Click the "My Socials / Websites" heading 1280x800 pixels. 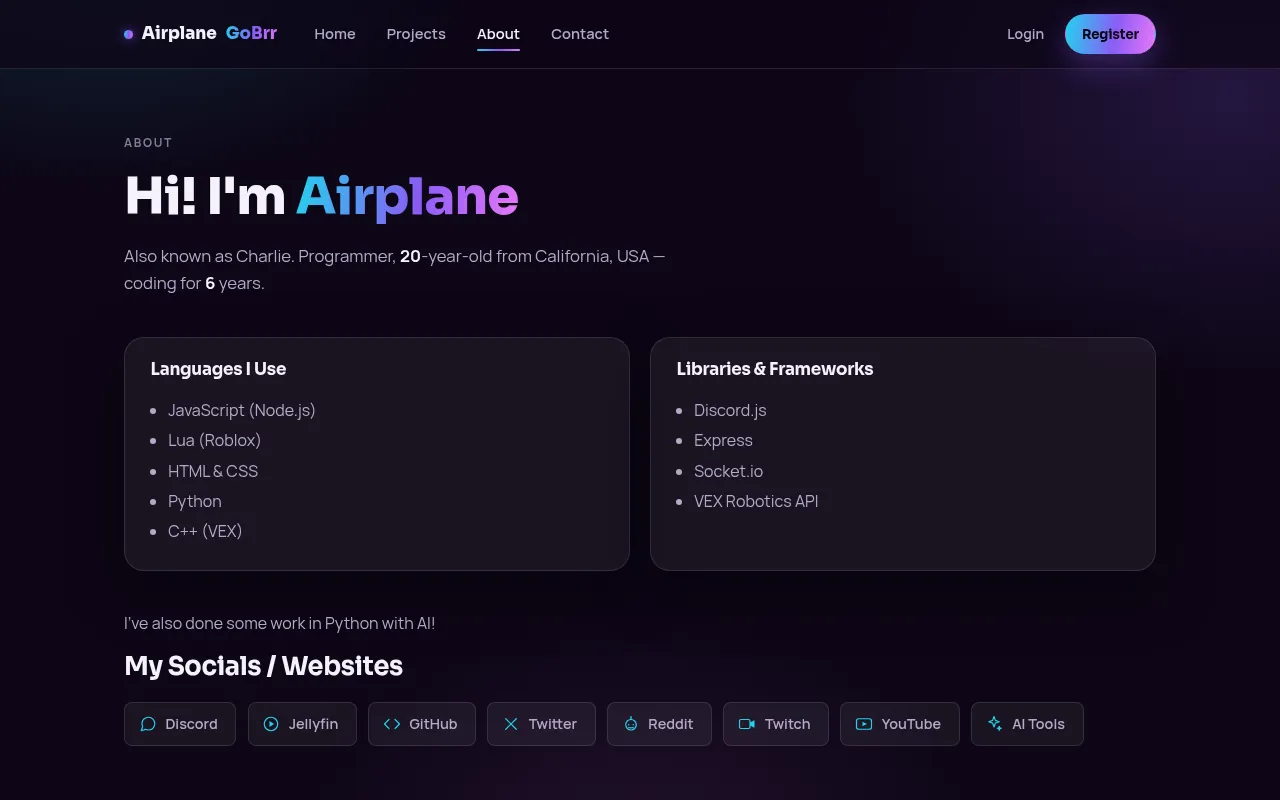[264, 666]
